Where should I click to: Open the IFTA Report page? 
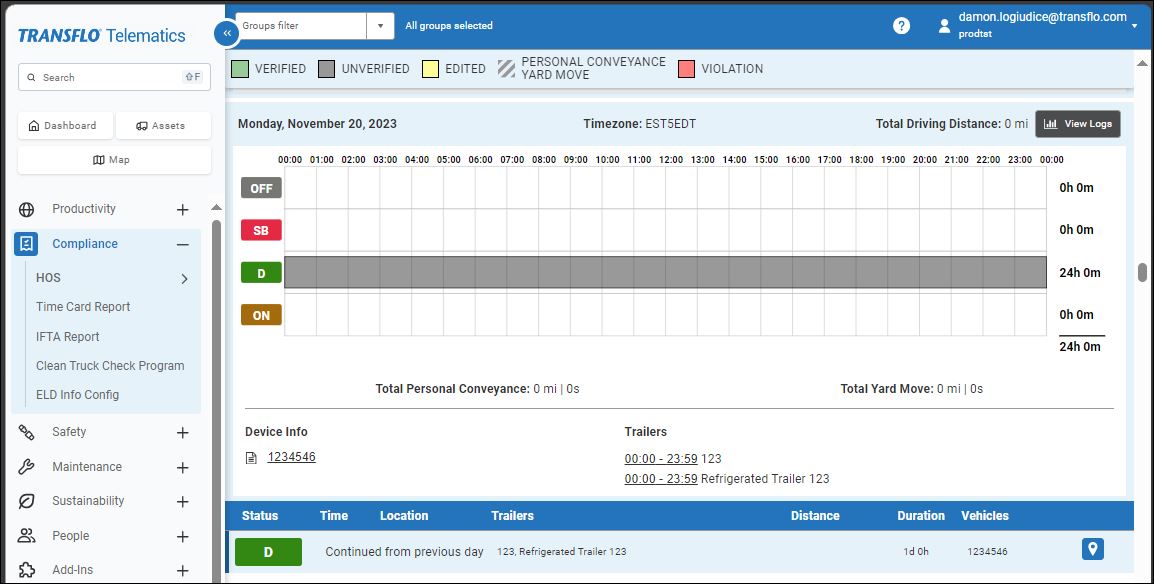[x=68, y=337]
